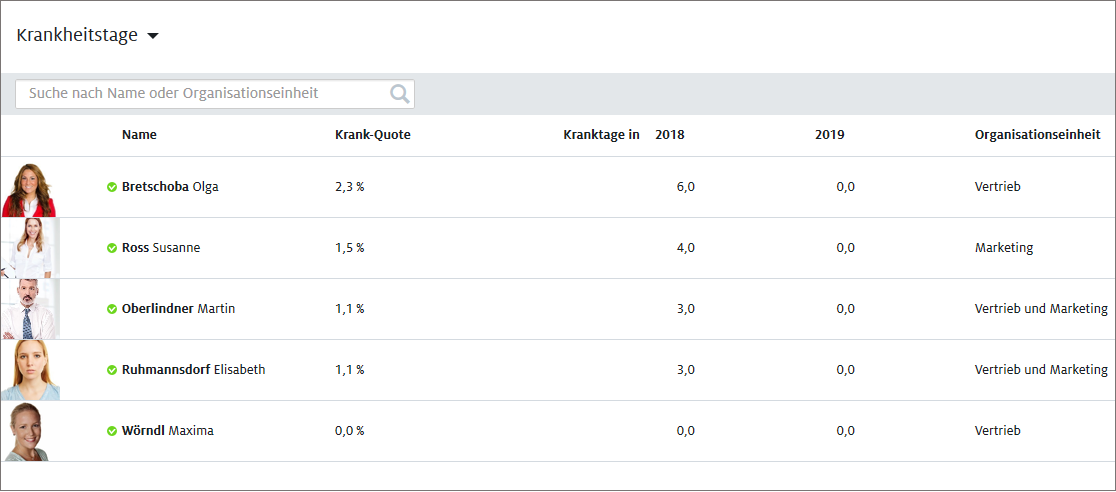Click the search magnifier icon
The width and height of the screenshot is (1116, 492).
coord(399,94)
